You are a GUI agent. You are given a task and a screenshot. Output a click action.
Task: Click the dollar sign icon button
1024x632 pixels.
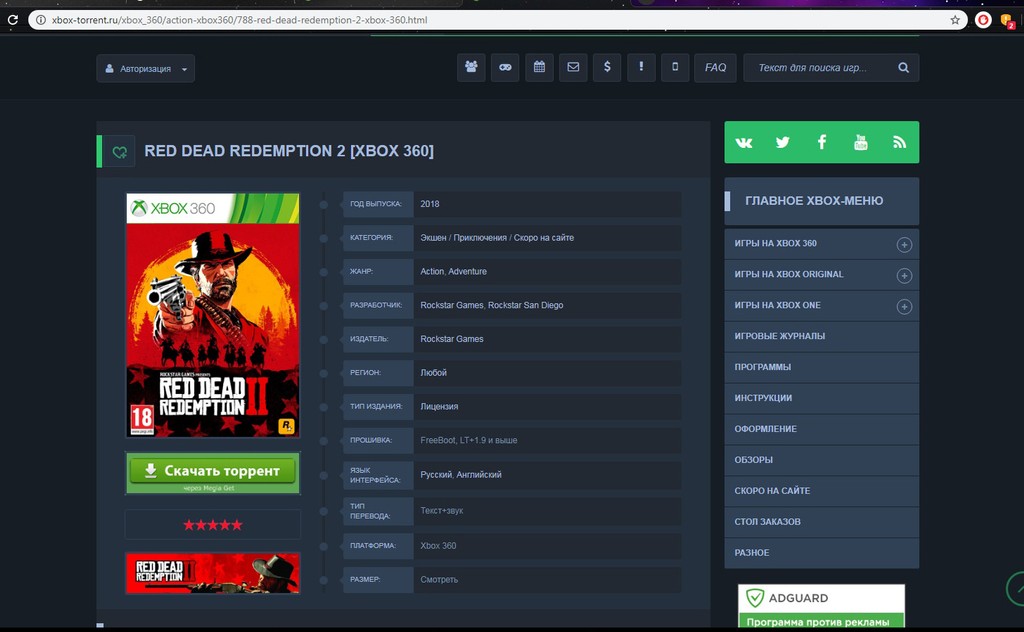607,67
